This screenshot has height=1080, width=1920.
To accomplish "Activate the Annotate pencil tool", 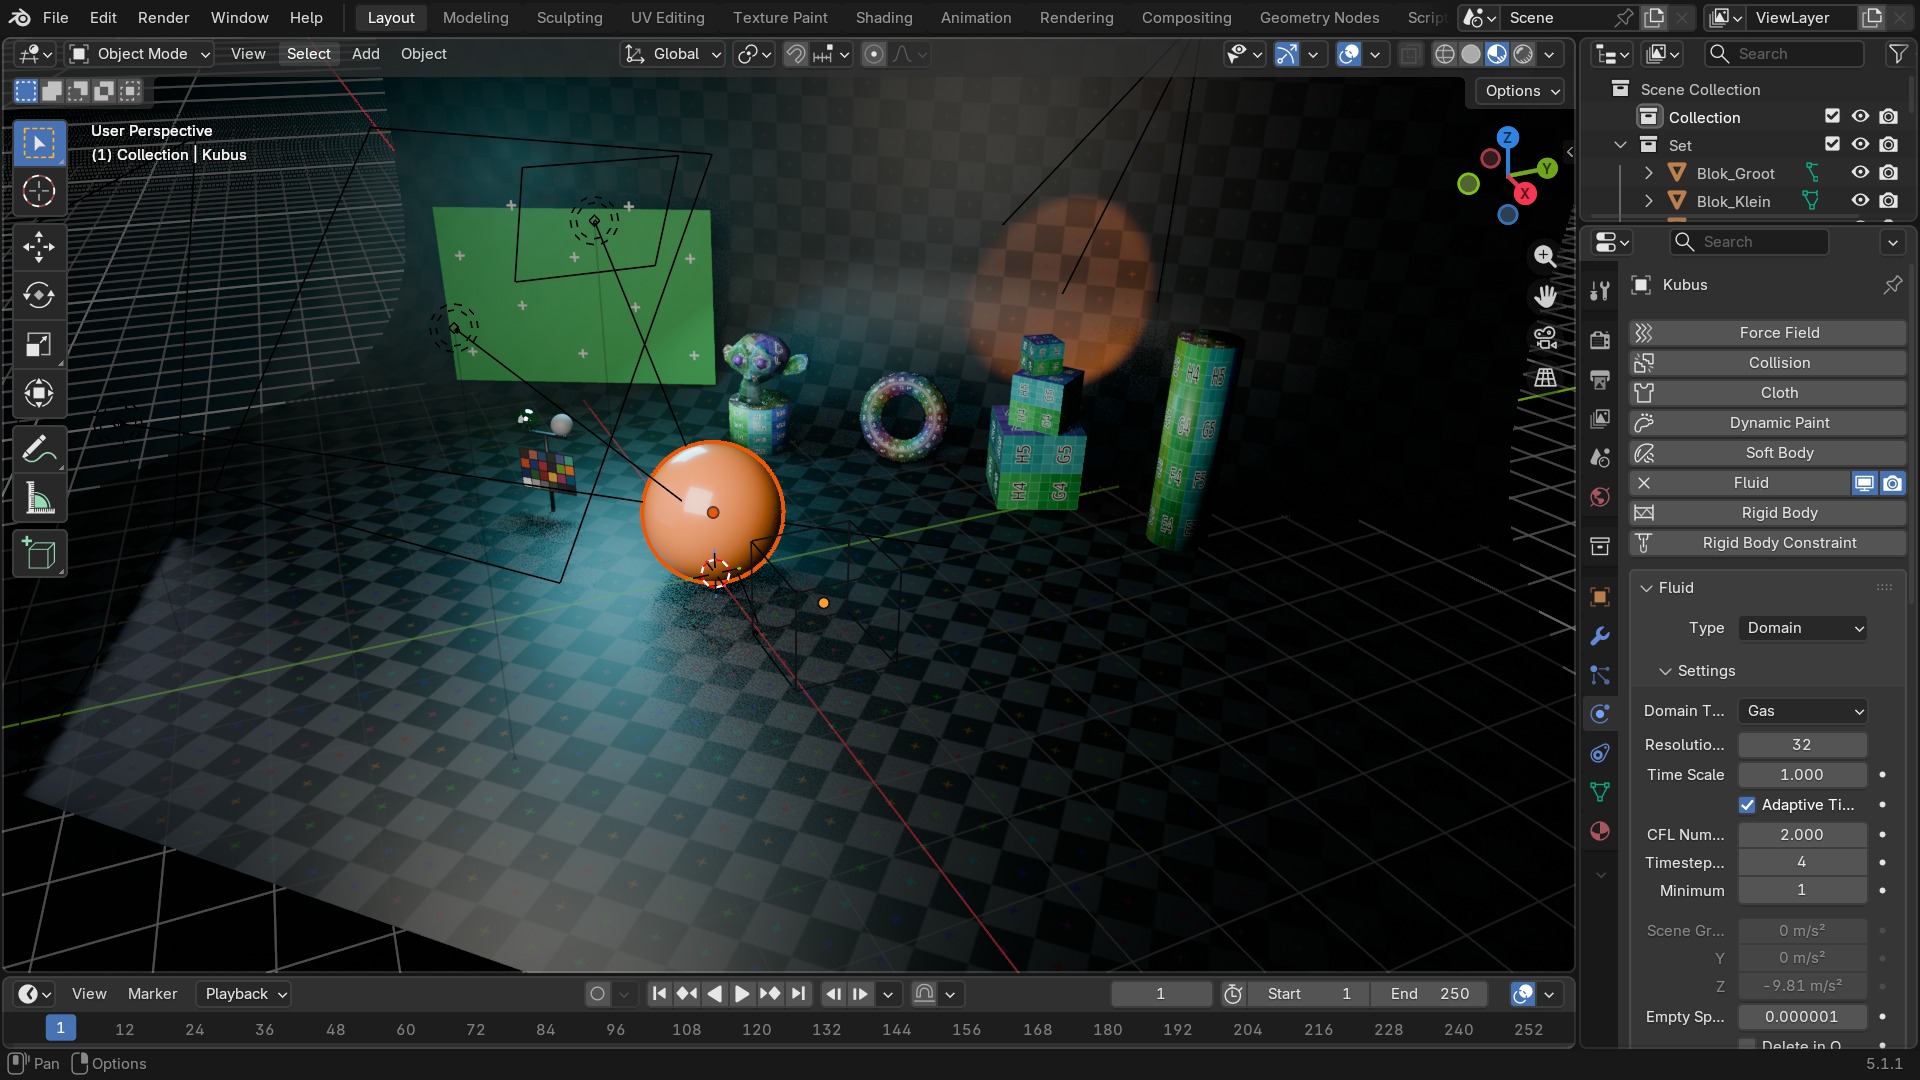I will click(x=39, y=450).
